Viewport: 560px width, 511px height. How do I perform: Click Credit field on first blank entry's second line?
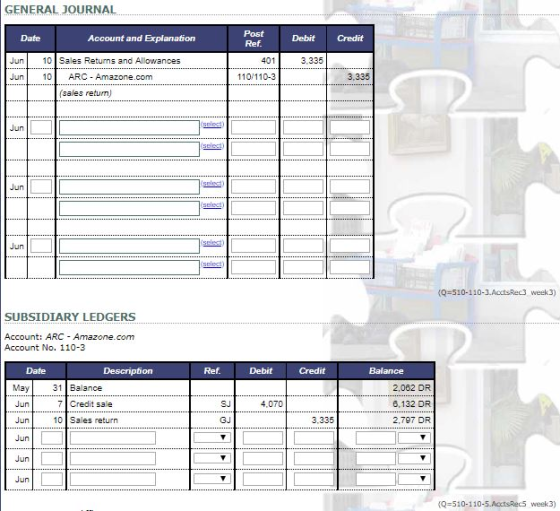pos(350,149)
